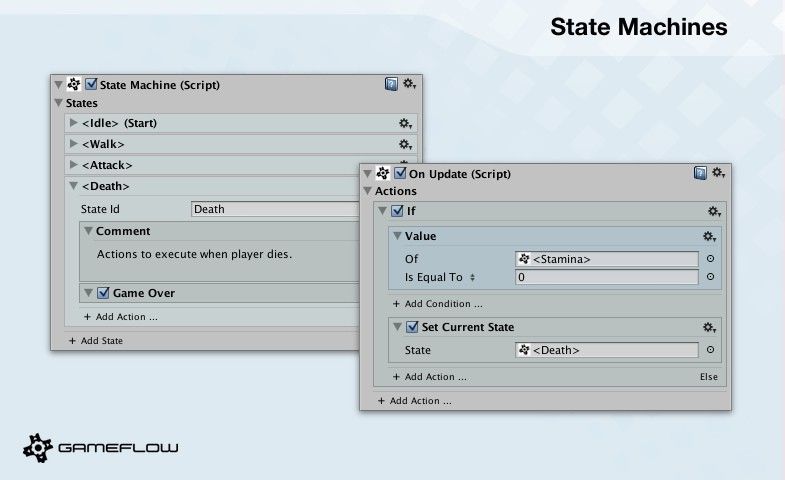Viewport: 785px width, 480px height.
Task: Open gear menu of the If action
Action: (714, 212)
